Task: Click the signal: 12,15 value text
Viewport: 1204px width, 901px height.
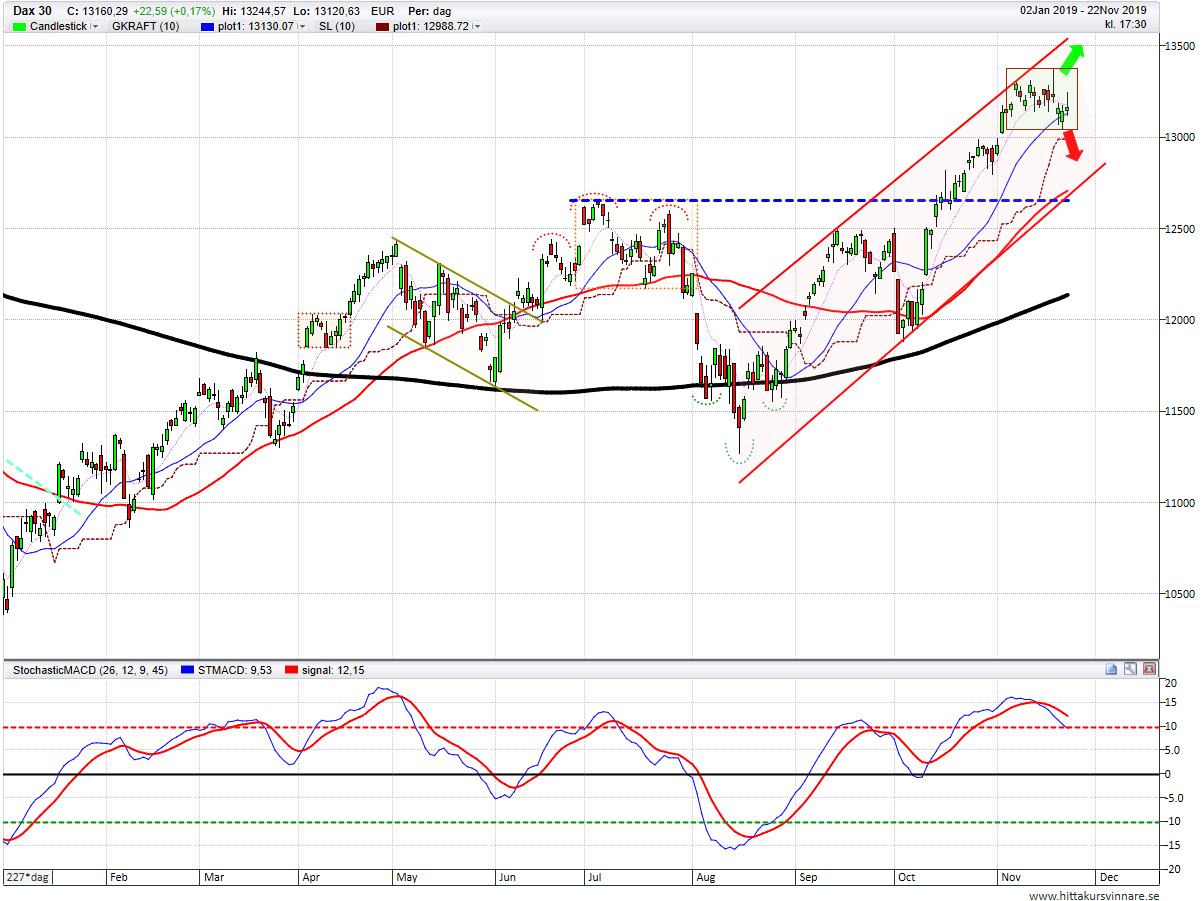Action: (333, 669)
